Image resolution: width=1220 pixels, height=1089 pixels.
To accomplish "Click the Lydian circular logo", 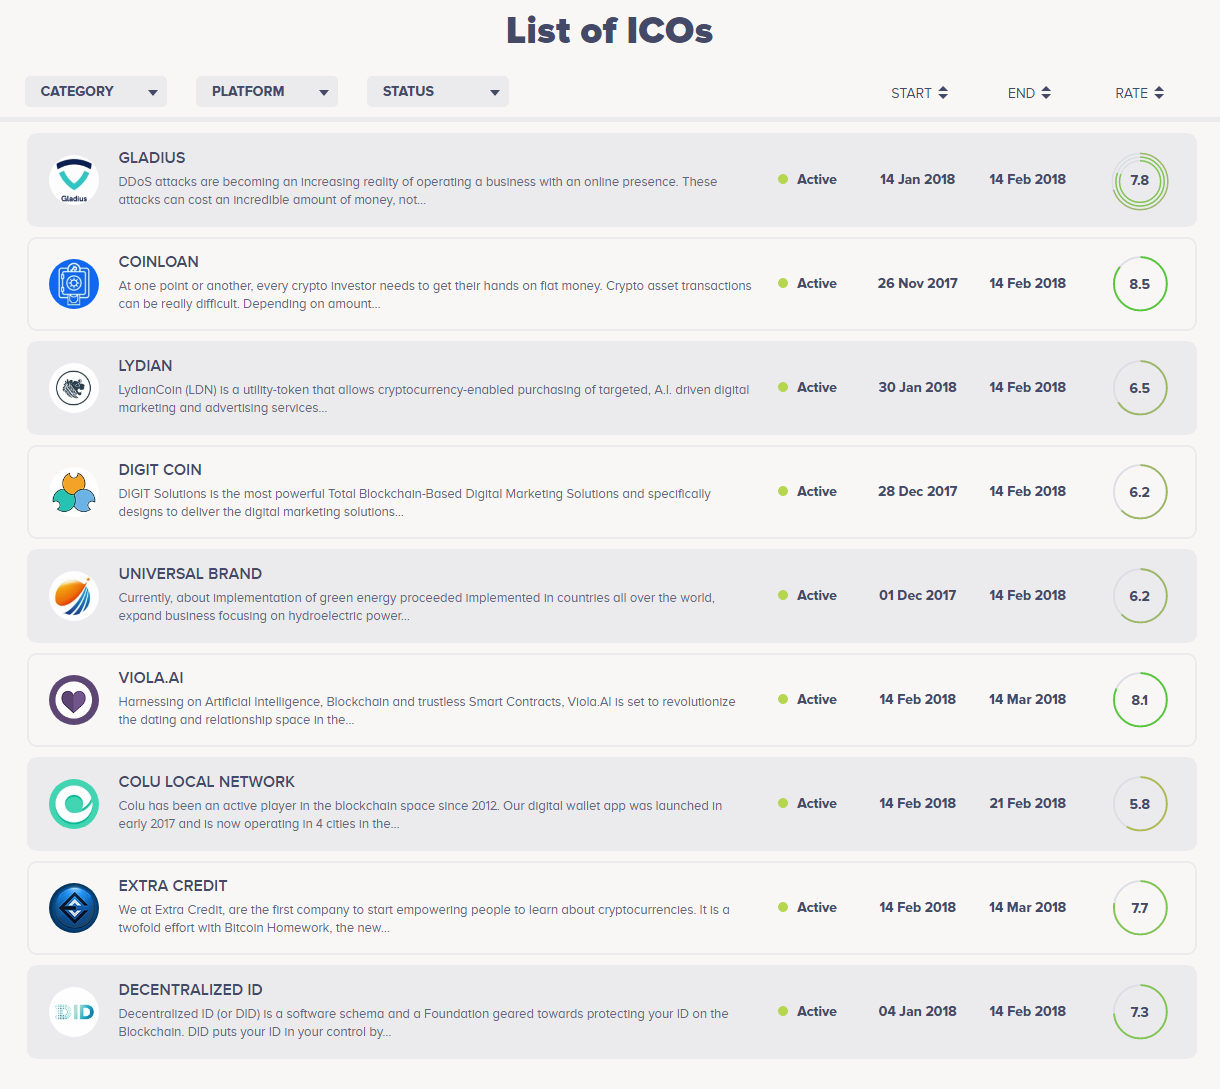I will click(73, 388).
